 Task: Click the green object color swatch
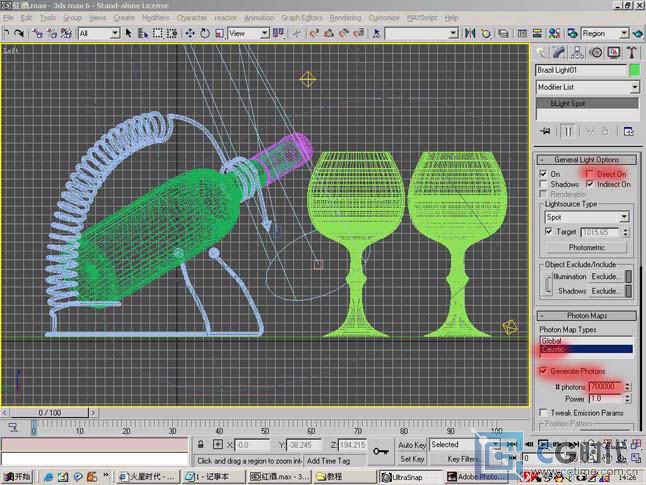(x=634, y=70)
